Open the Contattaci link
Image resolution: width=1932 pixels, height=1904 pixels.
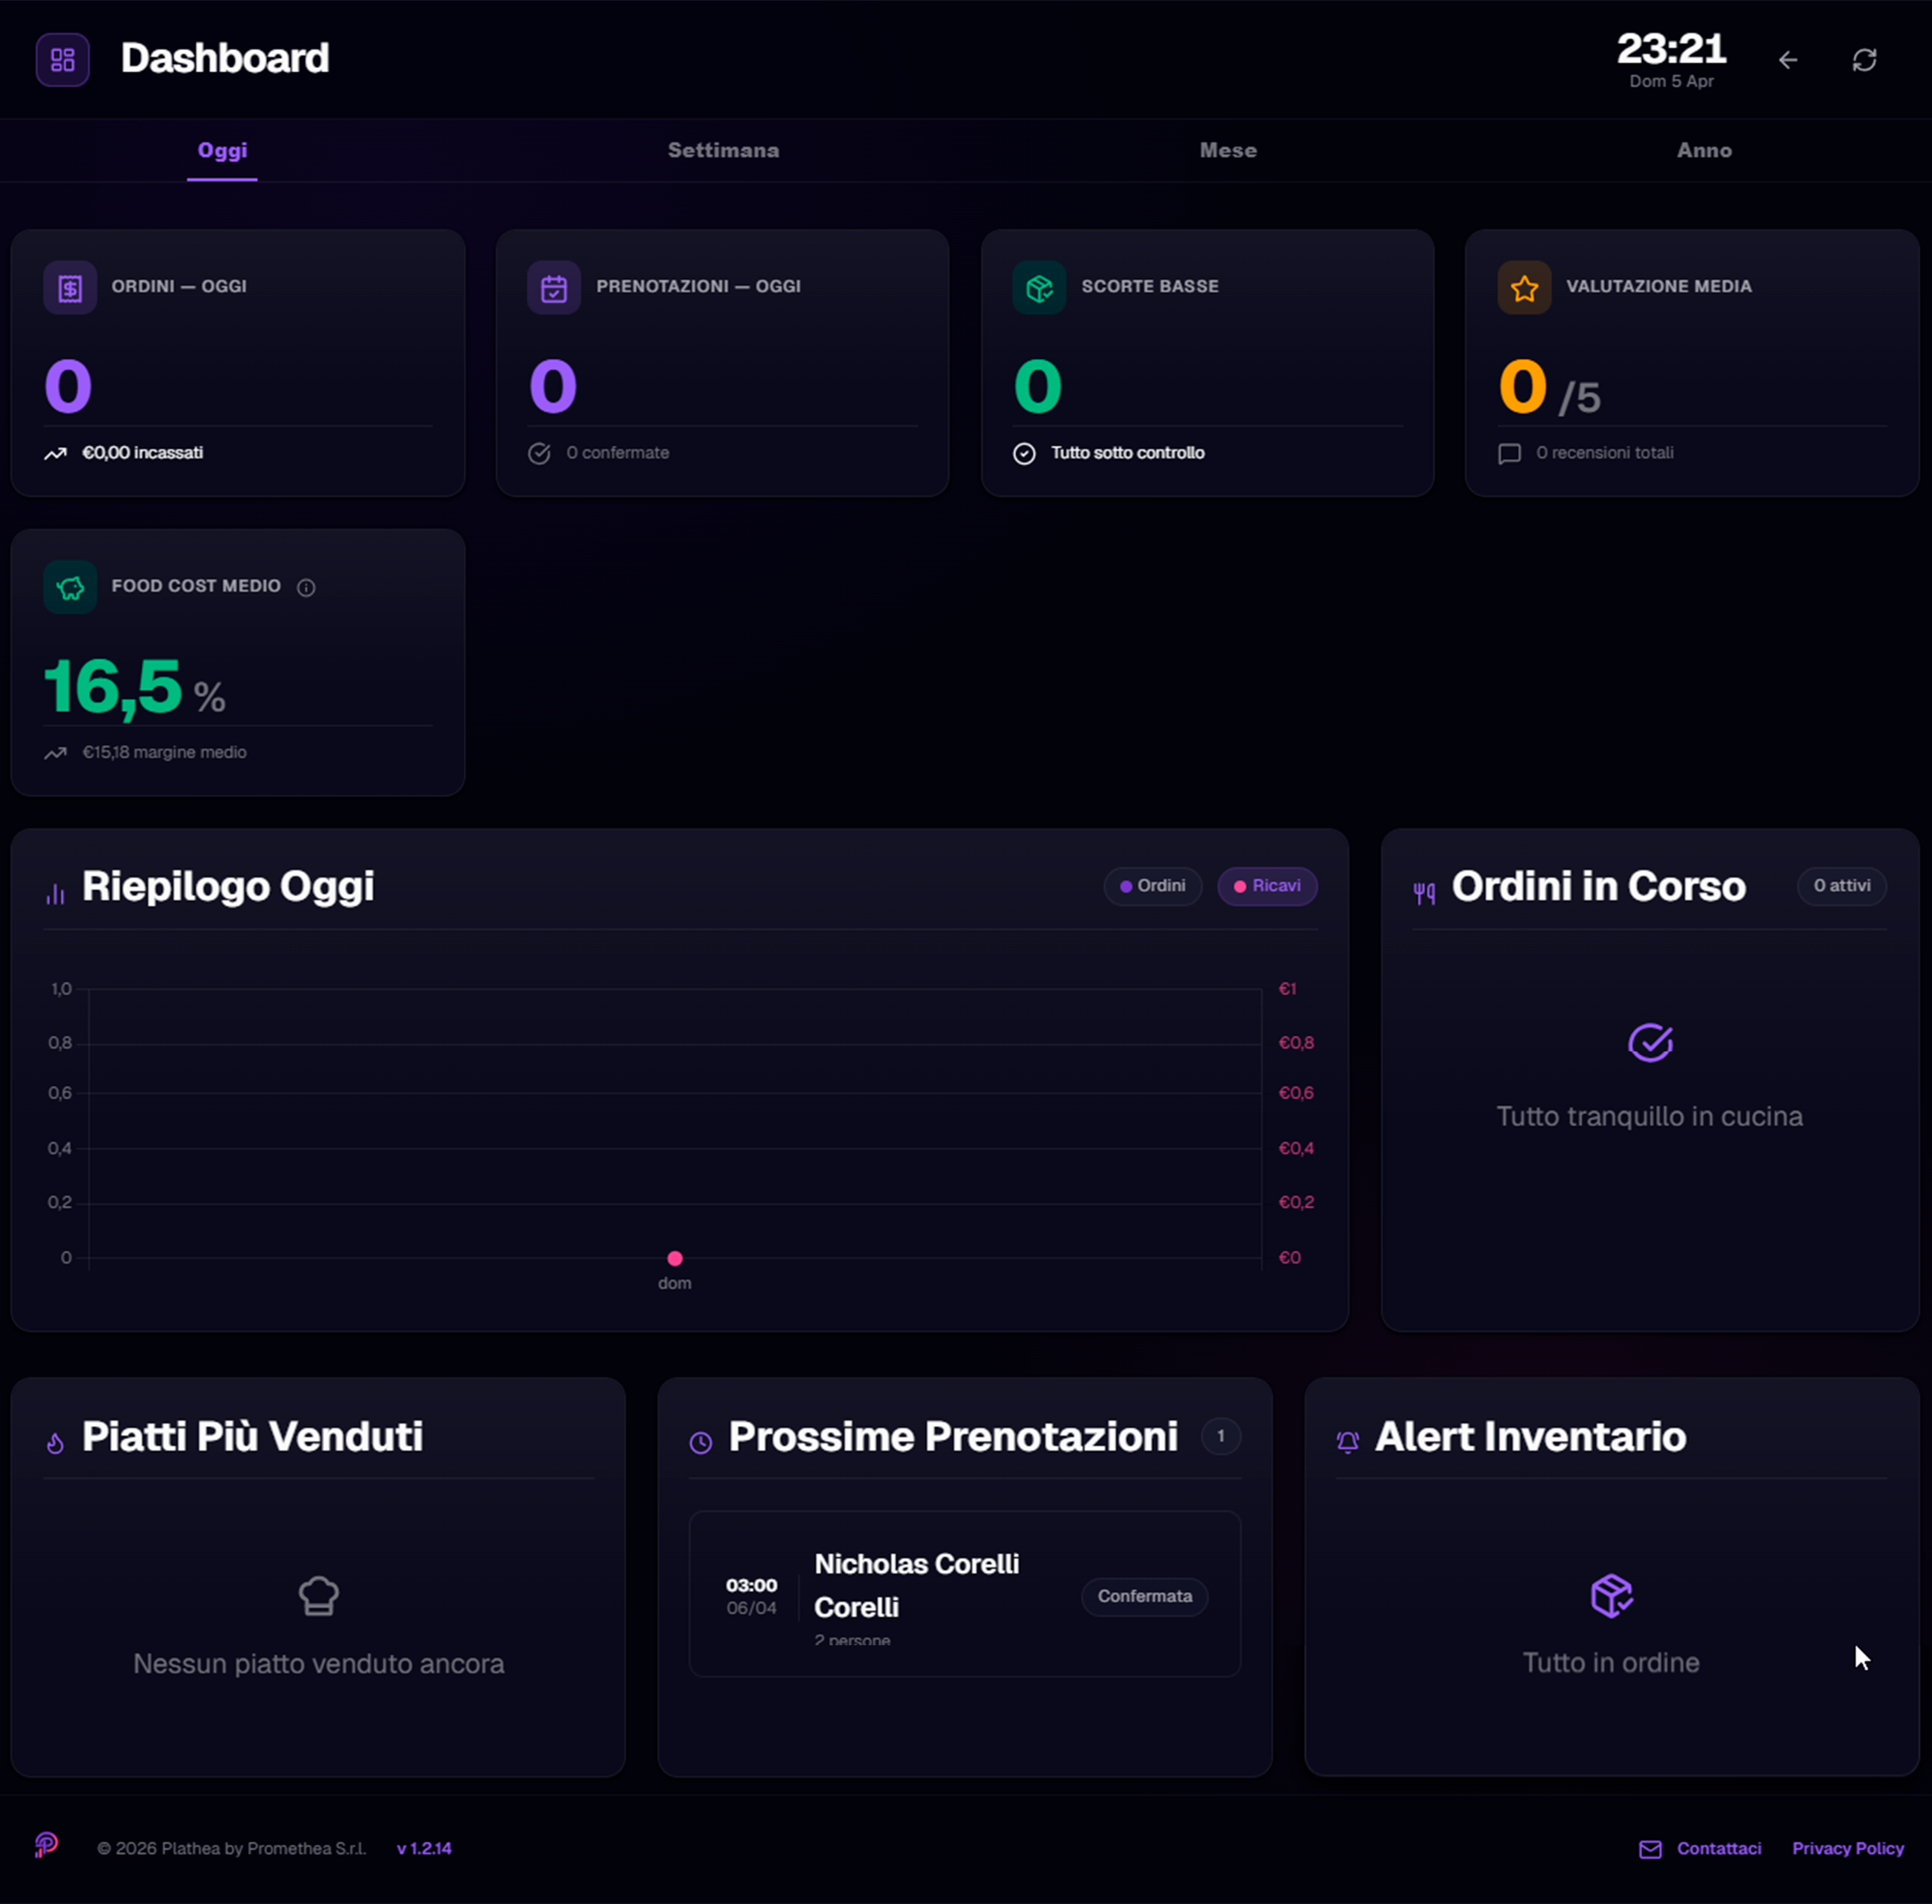tap(1718, 1848)
